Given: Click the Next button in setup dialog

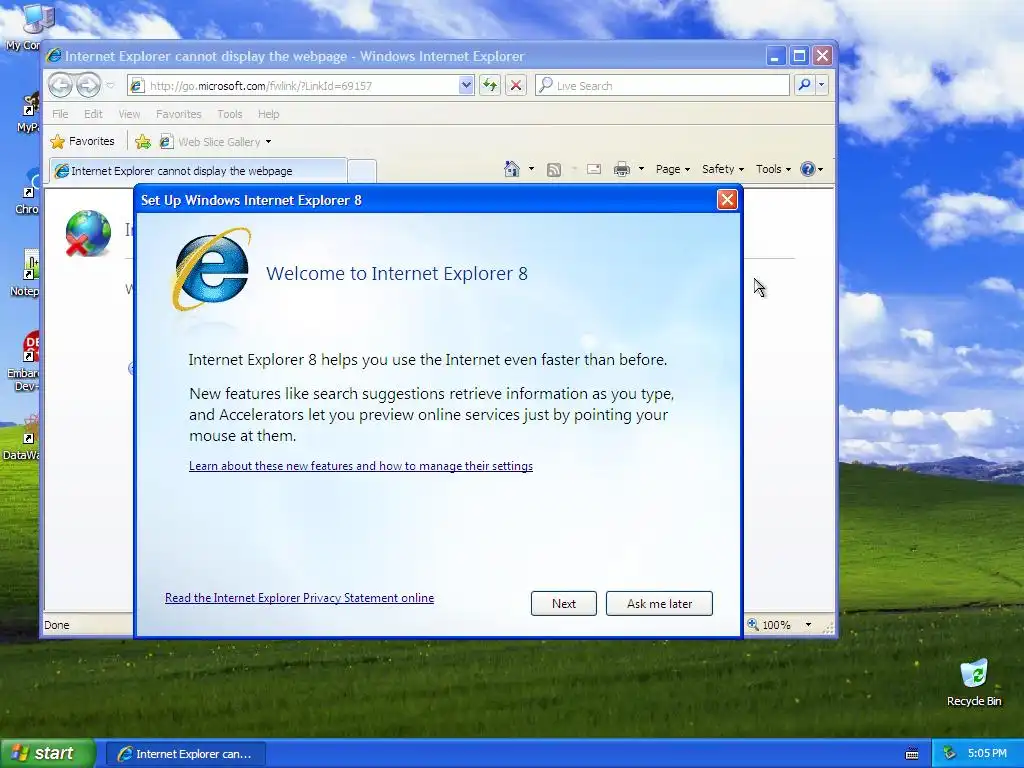Looking at the screenshot, I should pos(564,603).
